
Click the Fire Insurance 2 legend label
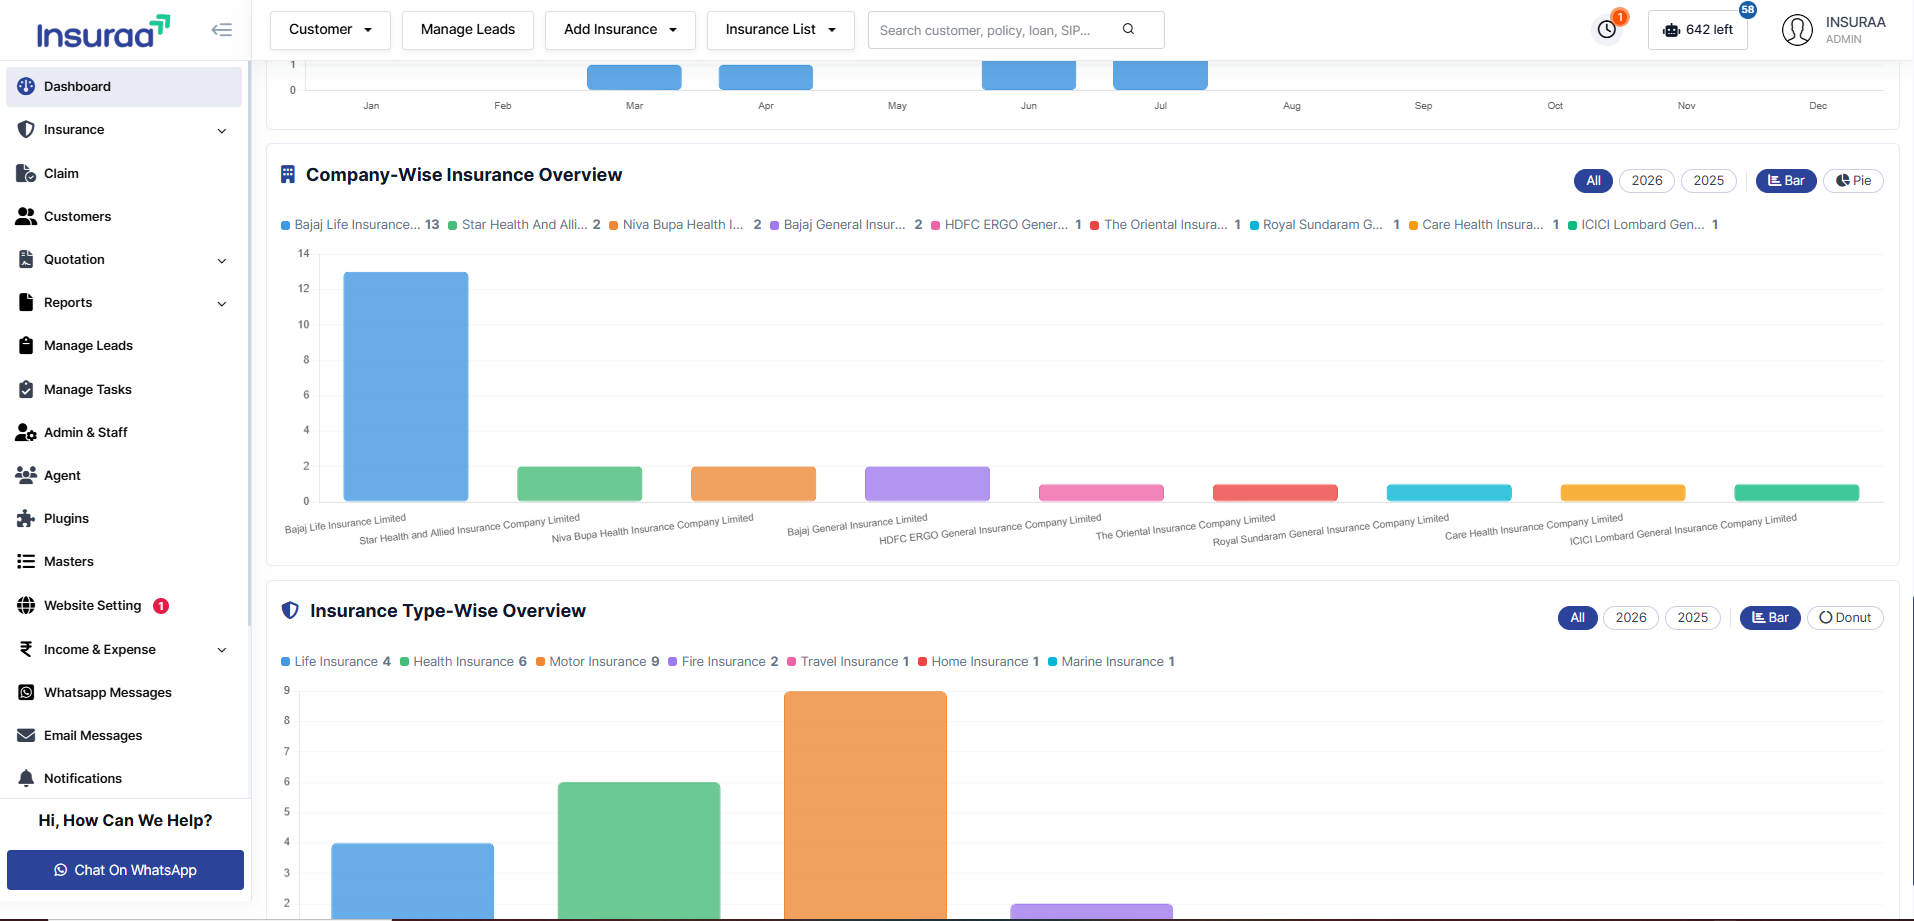[730, 662]
